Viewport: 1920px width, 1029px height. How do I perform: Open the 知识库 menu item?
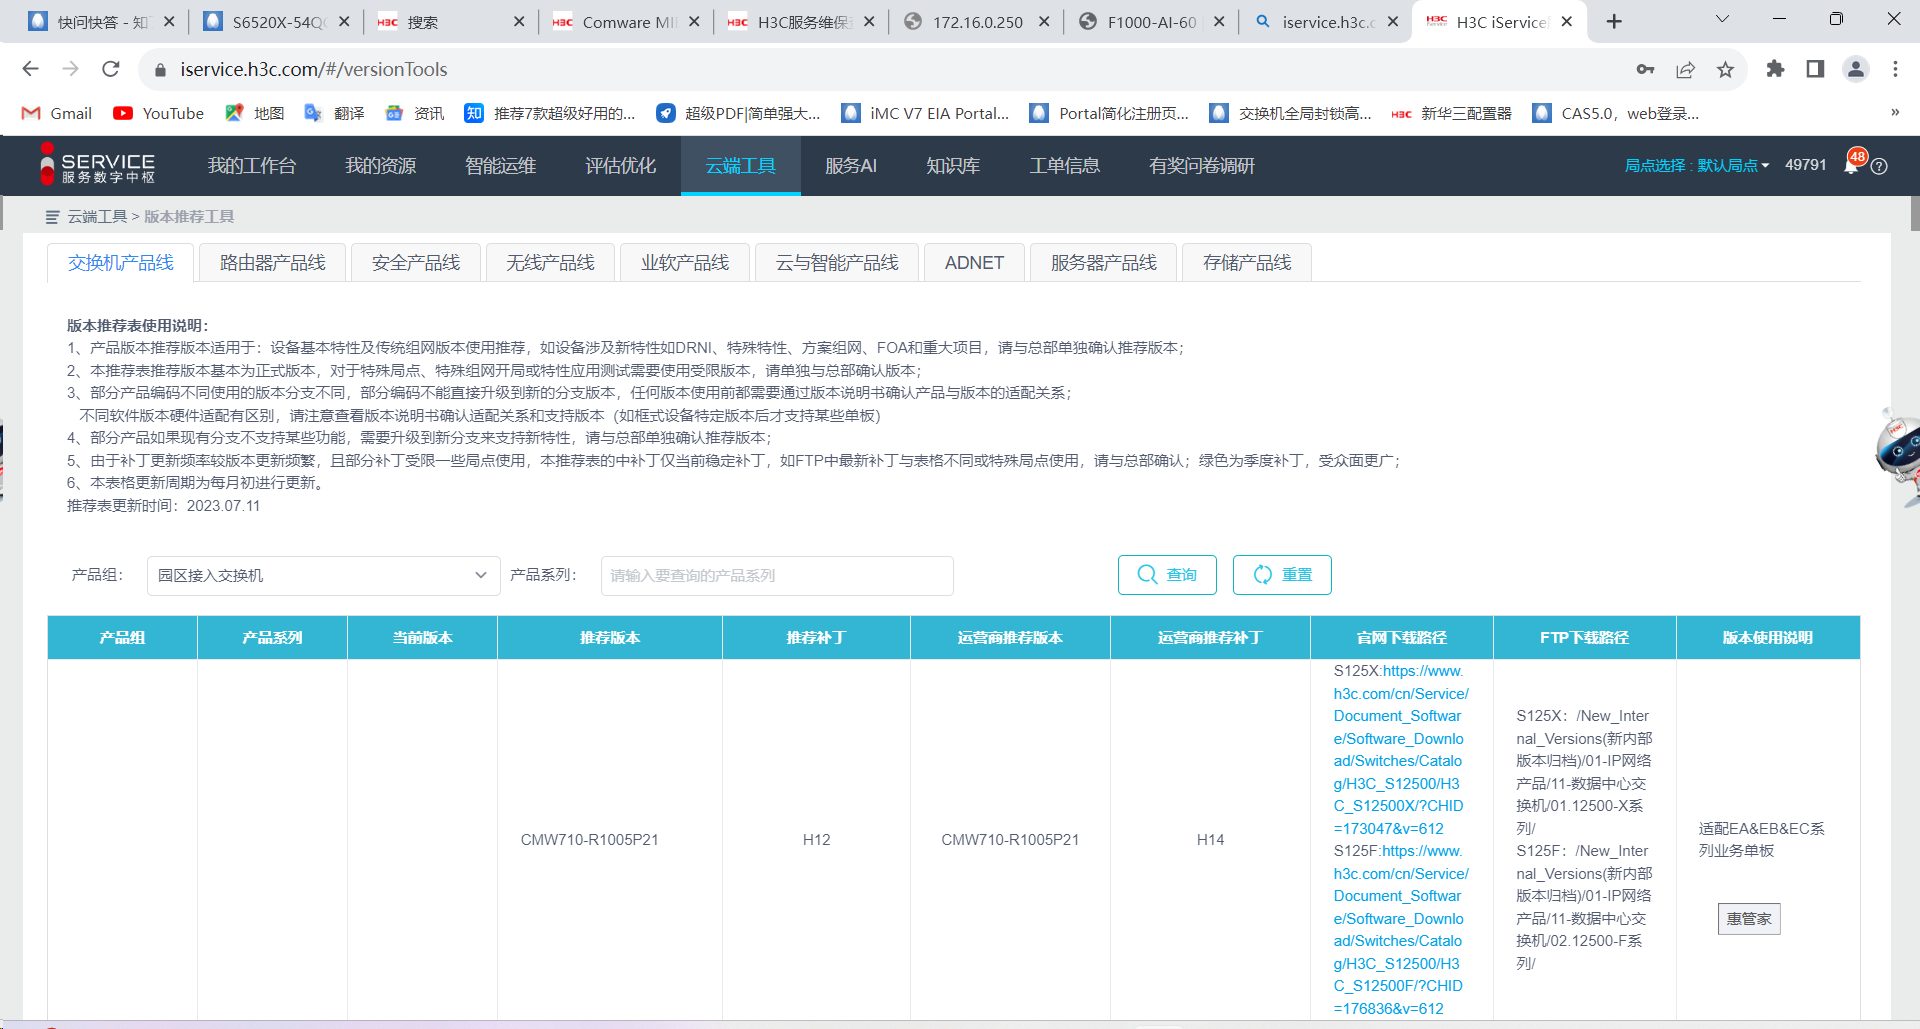click(952, 166)
